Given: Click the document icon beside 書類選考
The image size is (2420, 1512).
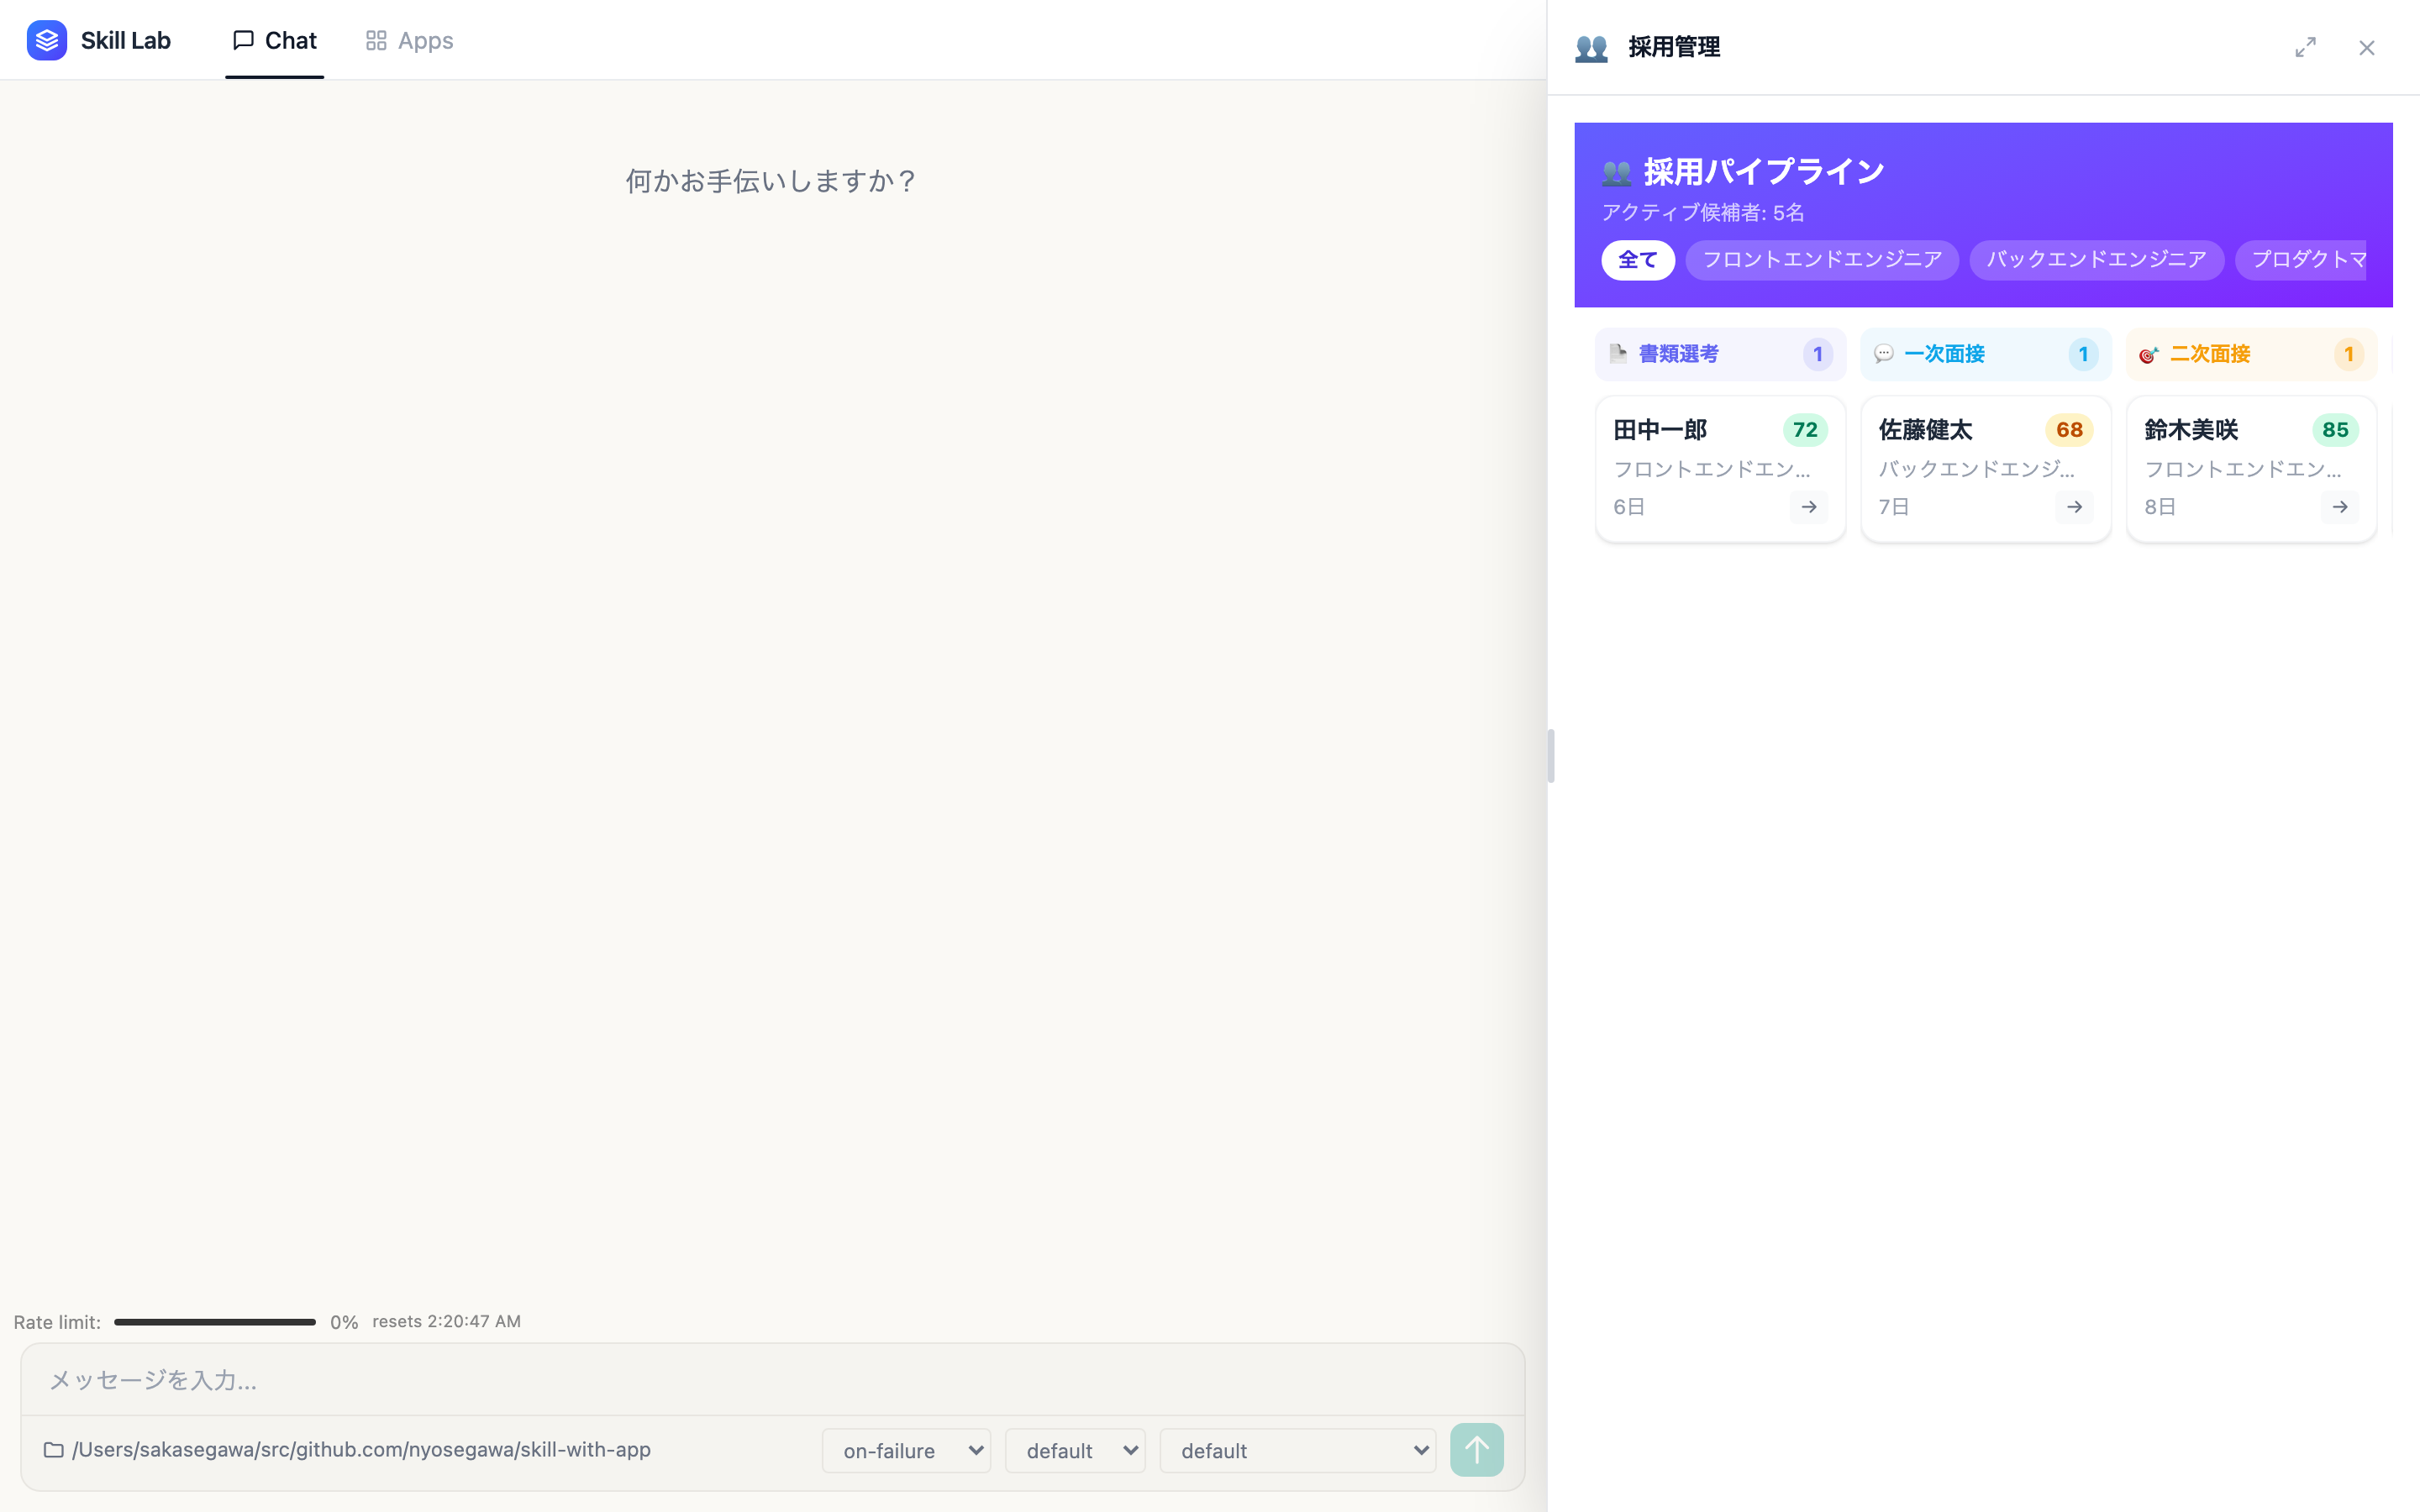Looking at the screenshot, I should [1618, 353].
